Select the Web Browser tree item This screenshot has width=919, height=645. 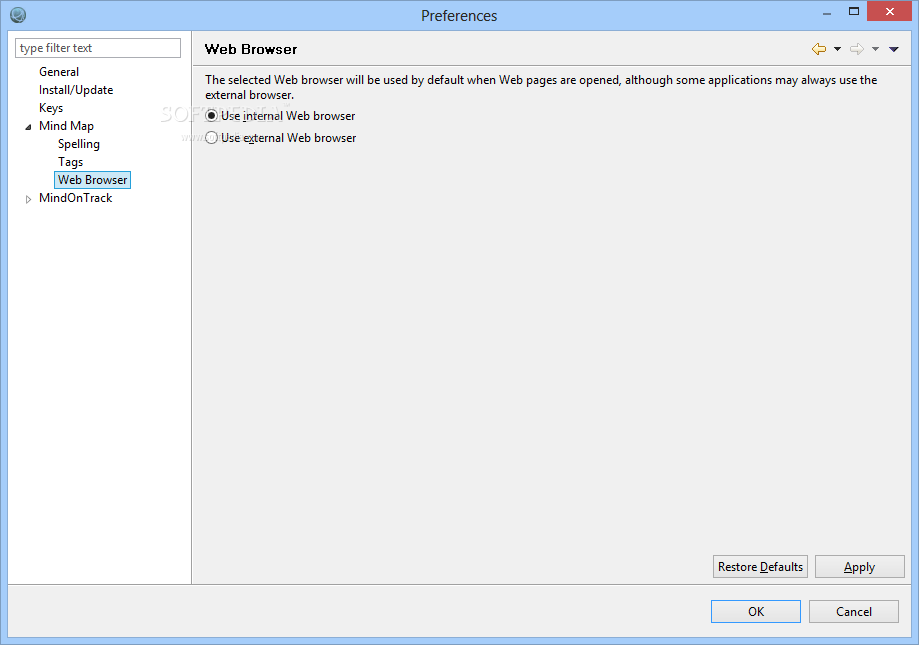[93, 180]
